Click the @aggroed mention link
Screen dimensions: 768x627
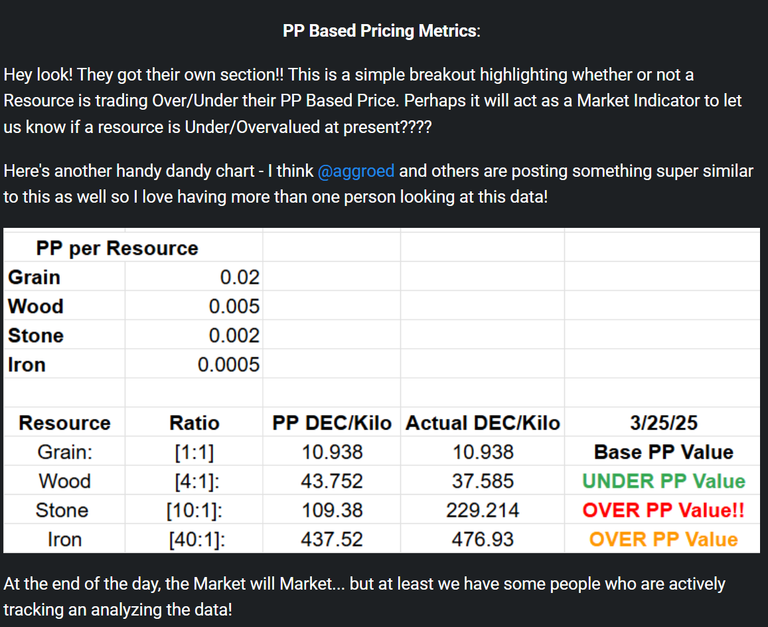356,171
